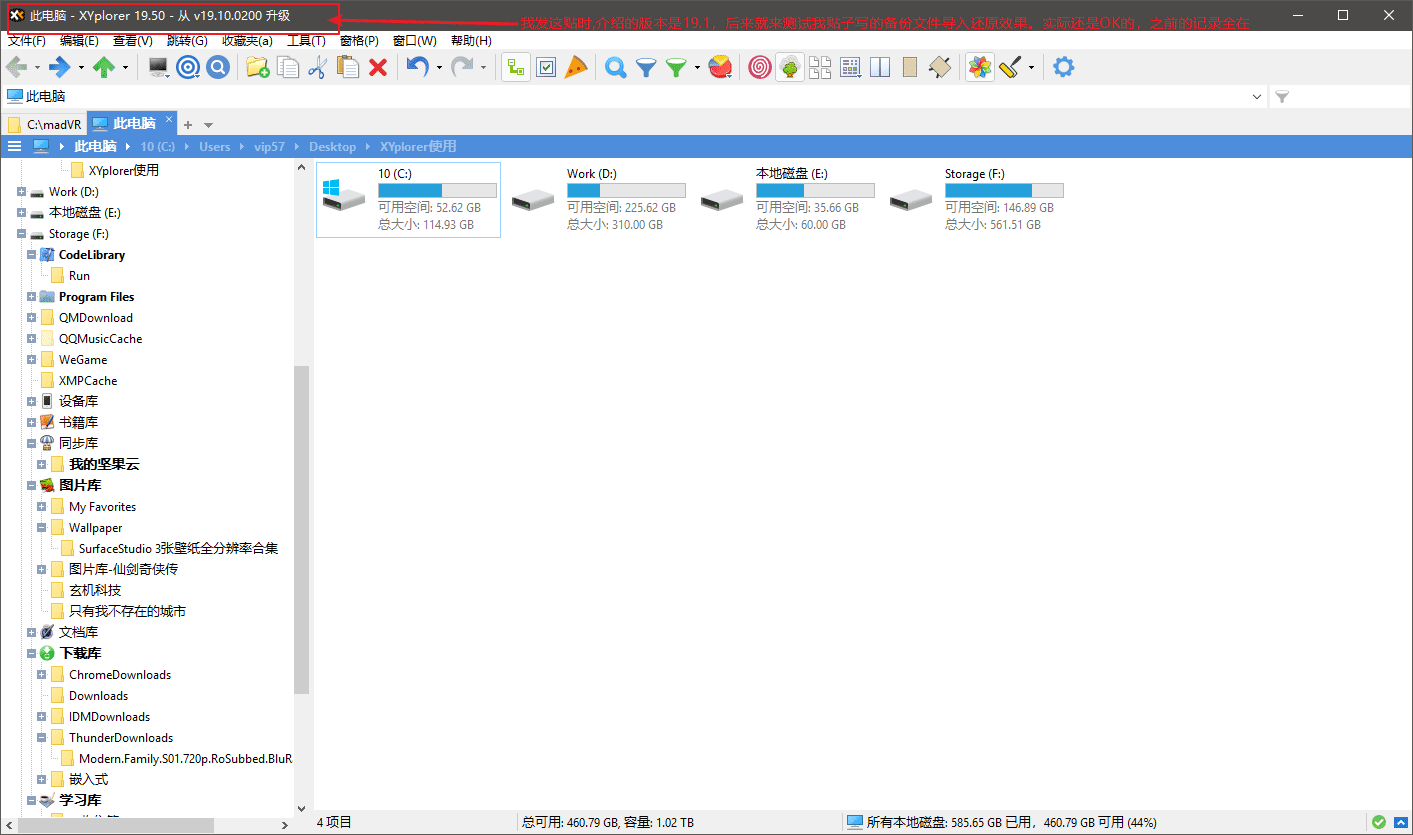Image resolution: width=1413 pixels, height=835 pixels.
Task: Click the new tab plus button
Action: coord(190,123)
